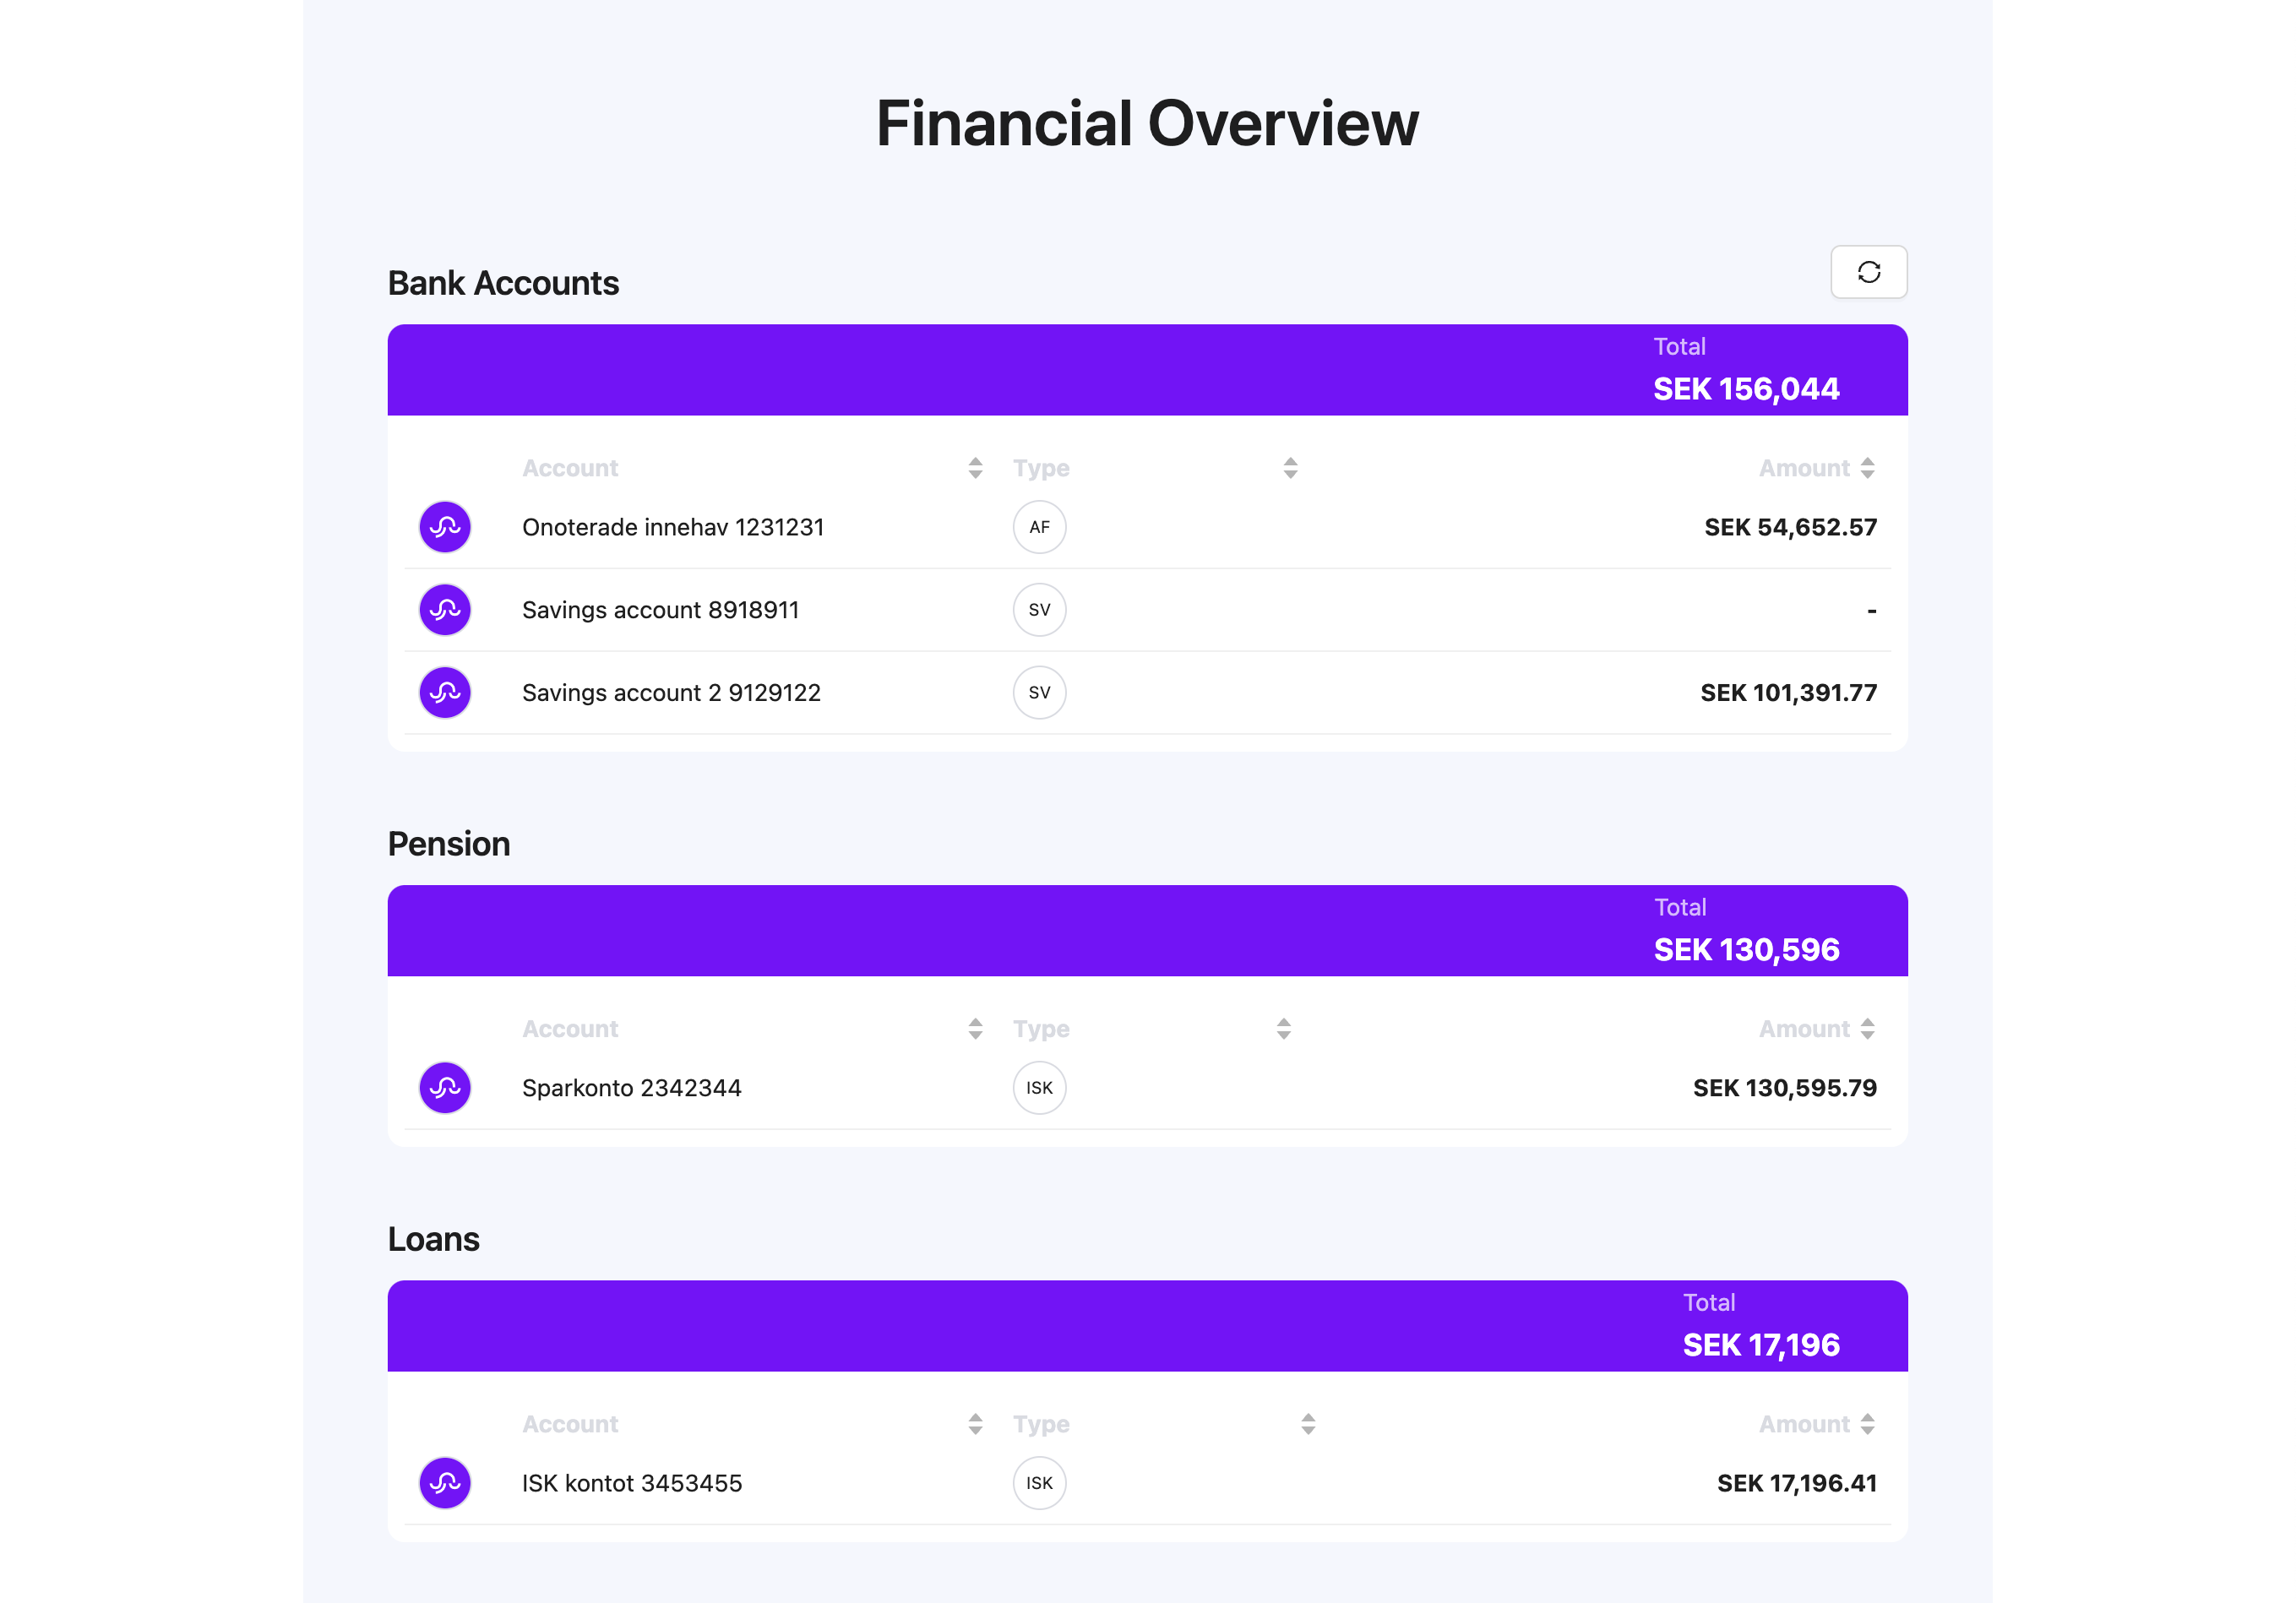Click the ISK badge on ISK kontot row
This screenshot has height=1603, width=2296.
coord(1039,1483)
